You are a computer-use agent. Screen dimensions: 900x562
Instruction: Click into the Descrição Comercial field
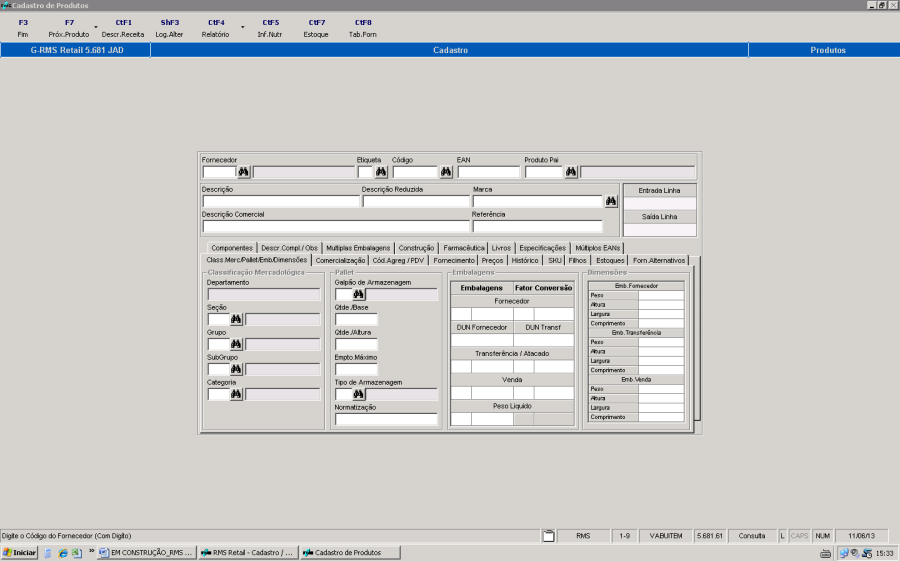tap(335, 226)
